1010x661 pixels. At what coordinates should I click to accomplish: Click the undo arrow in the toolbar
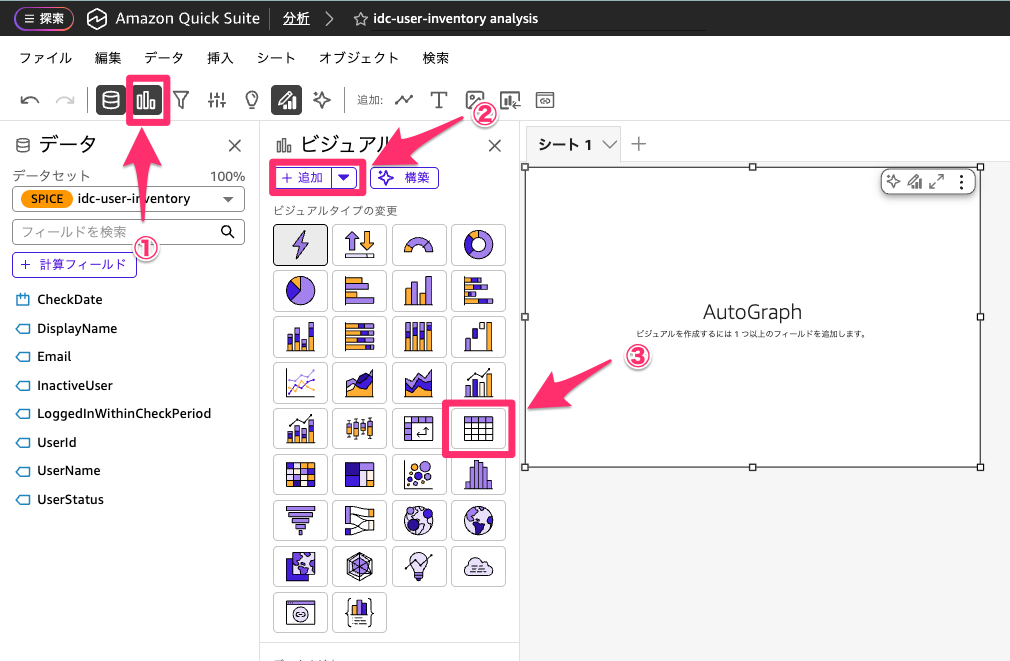pos(29,100)
